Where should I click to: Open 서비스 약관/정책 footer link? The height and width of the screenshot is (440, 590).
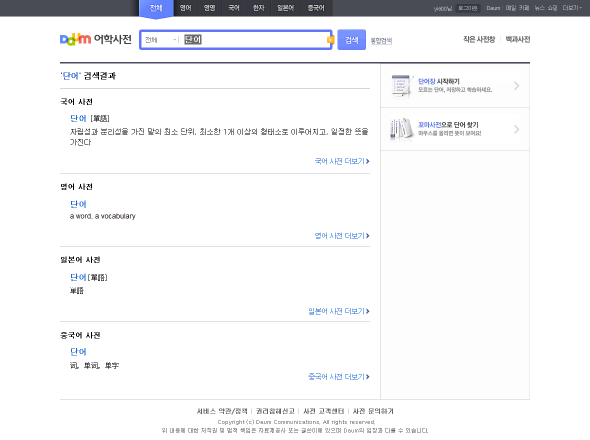click(x=222, y=411)
